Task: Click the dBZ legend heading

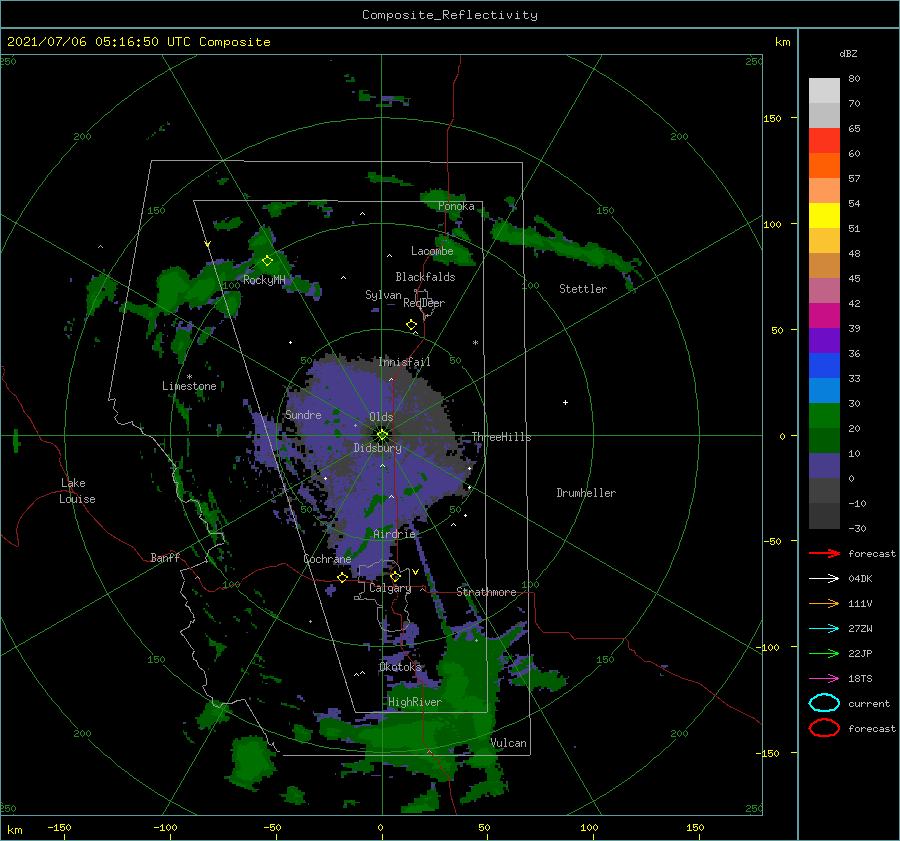Action: coord(848,54)
